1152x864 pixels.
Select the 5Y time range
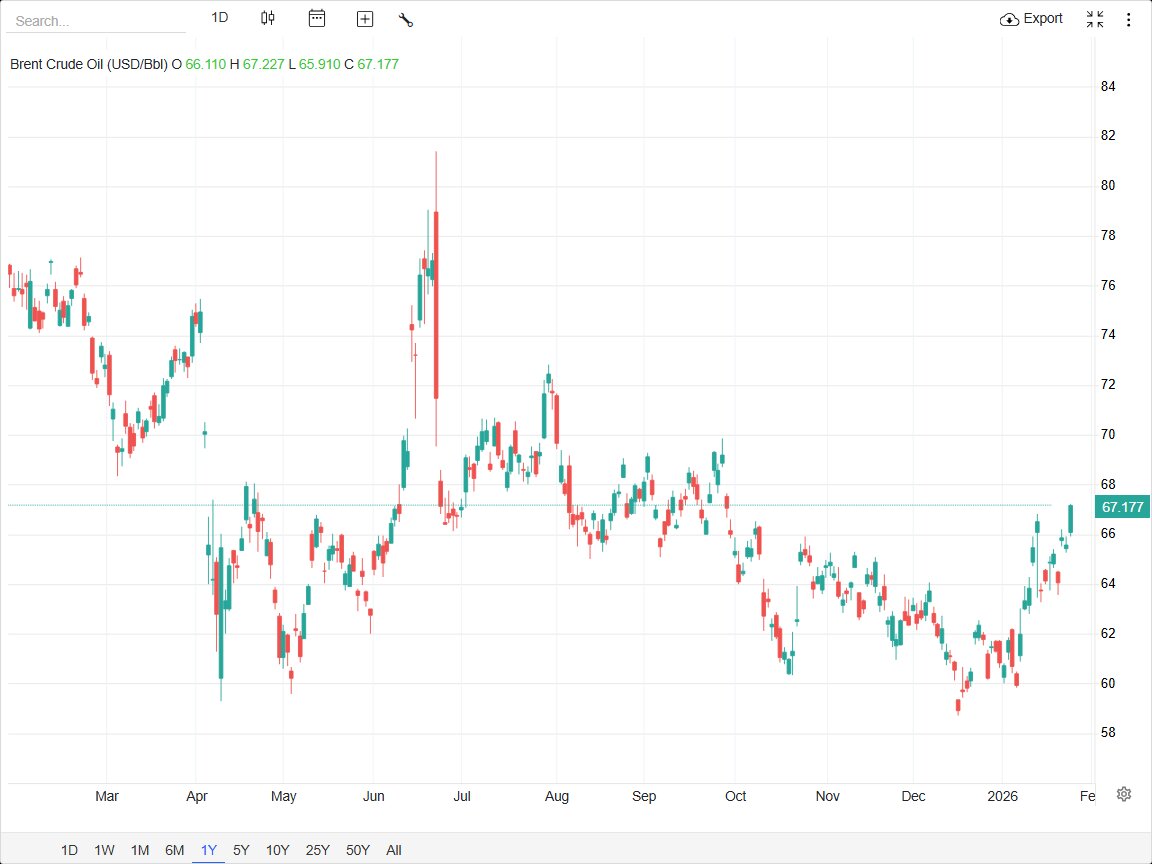[x=241, y=850]
